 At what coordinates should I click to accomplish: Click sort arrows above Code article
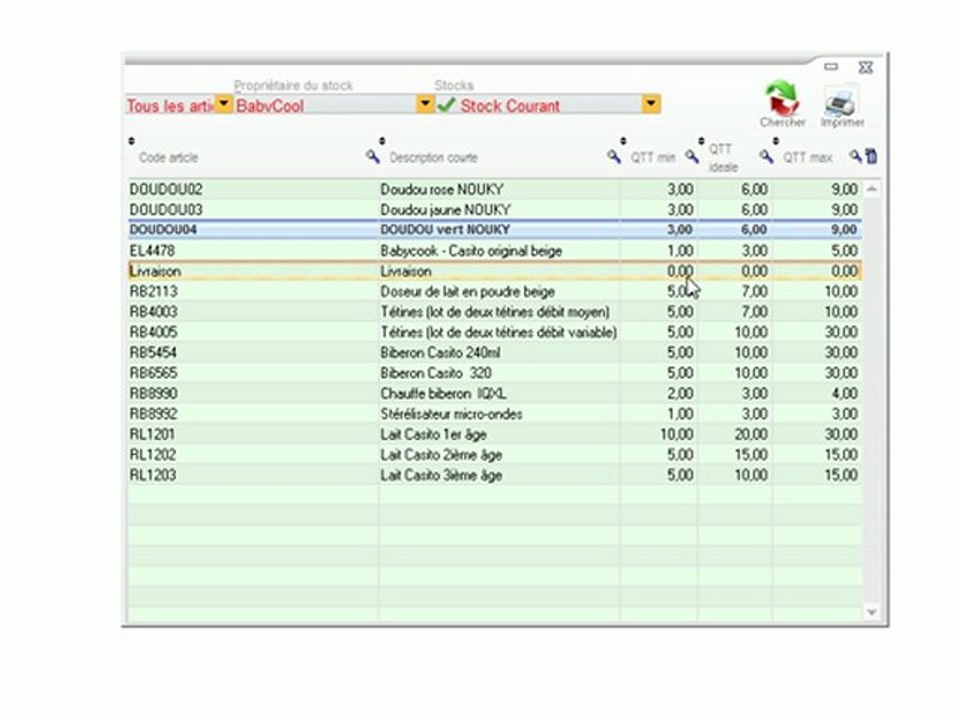tap(132, 141)
